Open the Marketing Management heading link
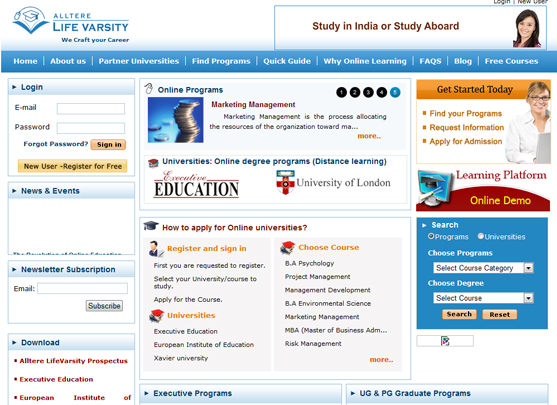Image resolution: width=557 pixels, height=405 pixels. (x=253, y=104)
